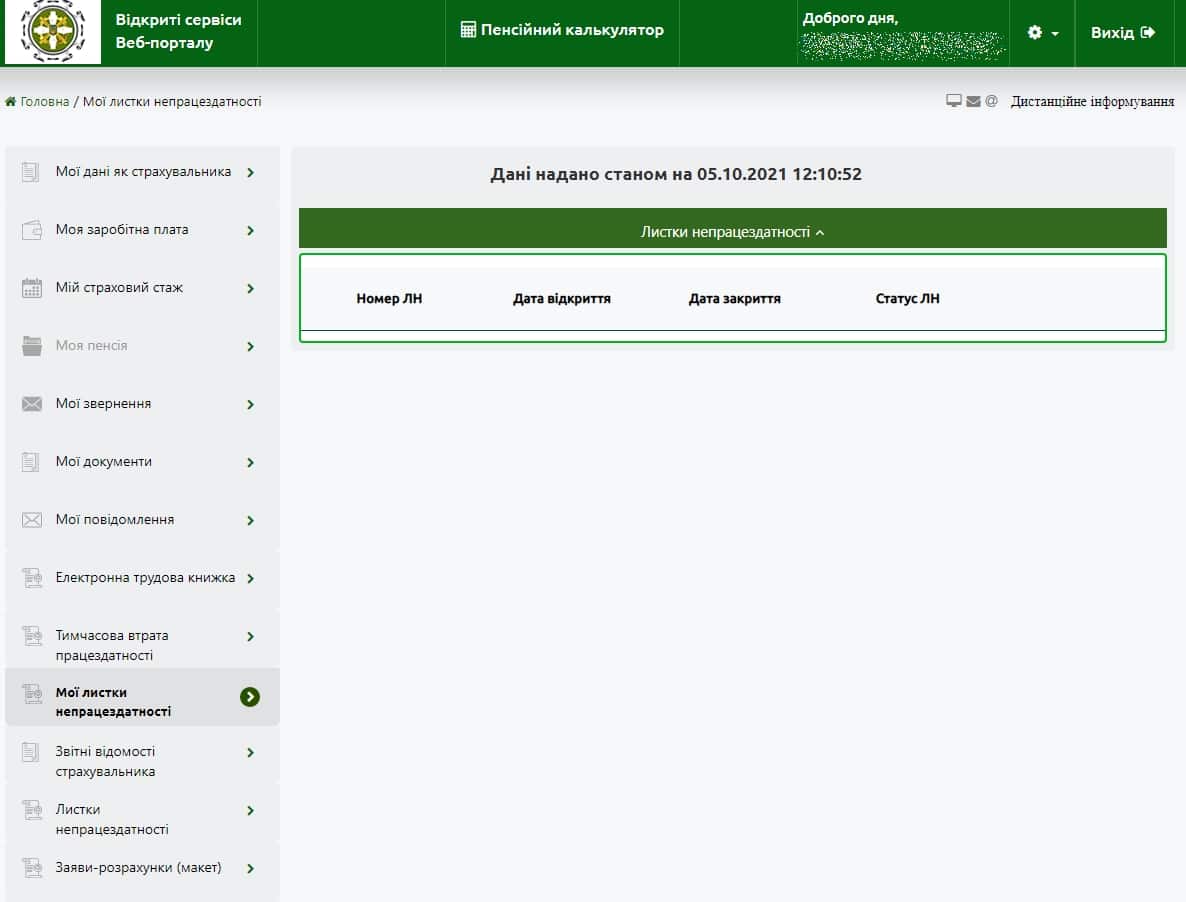Click the envelope icon for Мої звернення
1186x902 pixels.
[32, 404]
